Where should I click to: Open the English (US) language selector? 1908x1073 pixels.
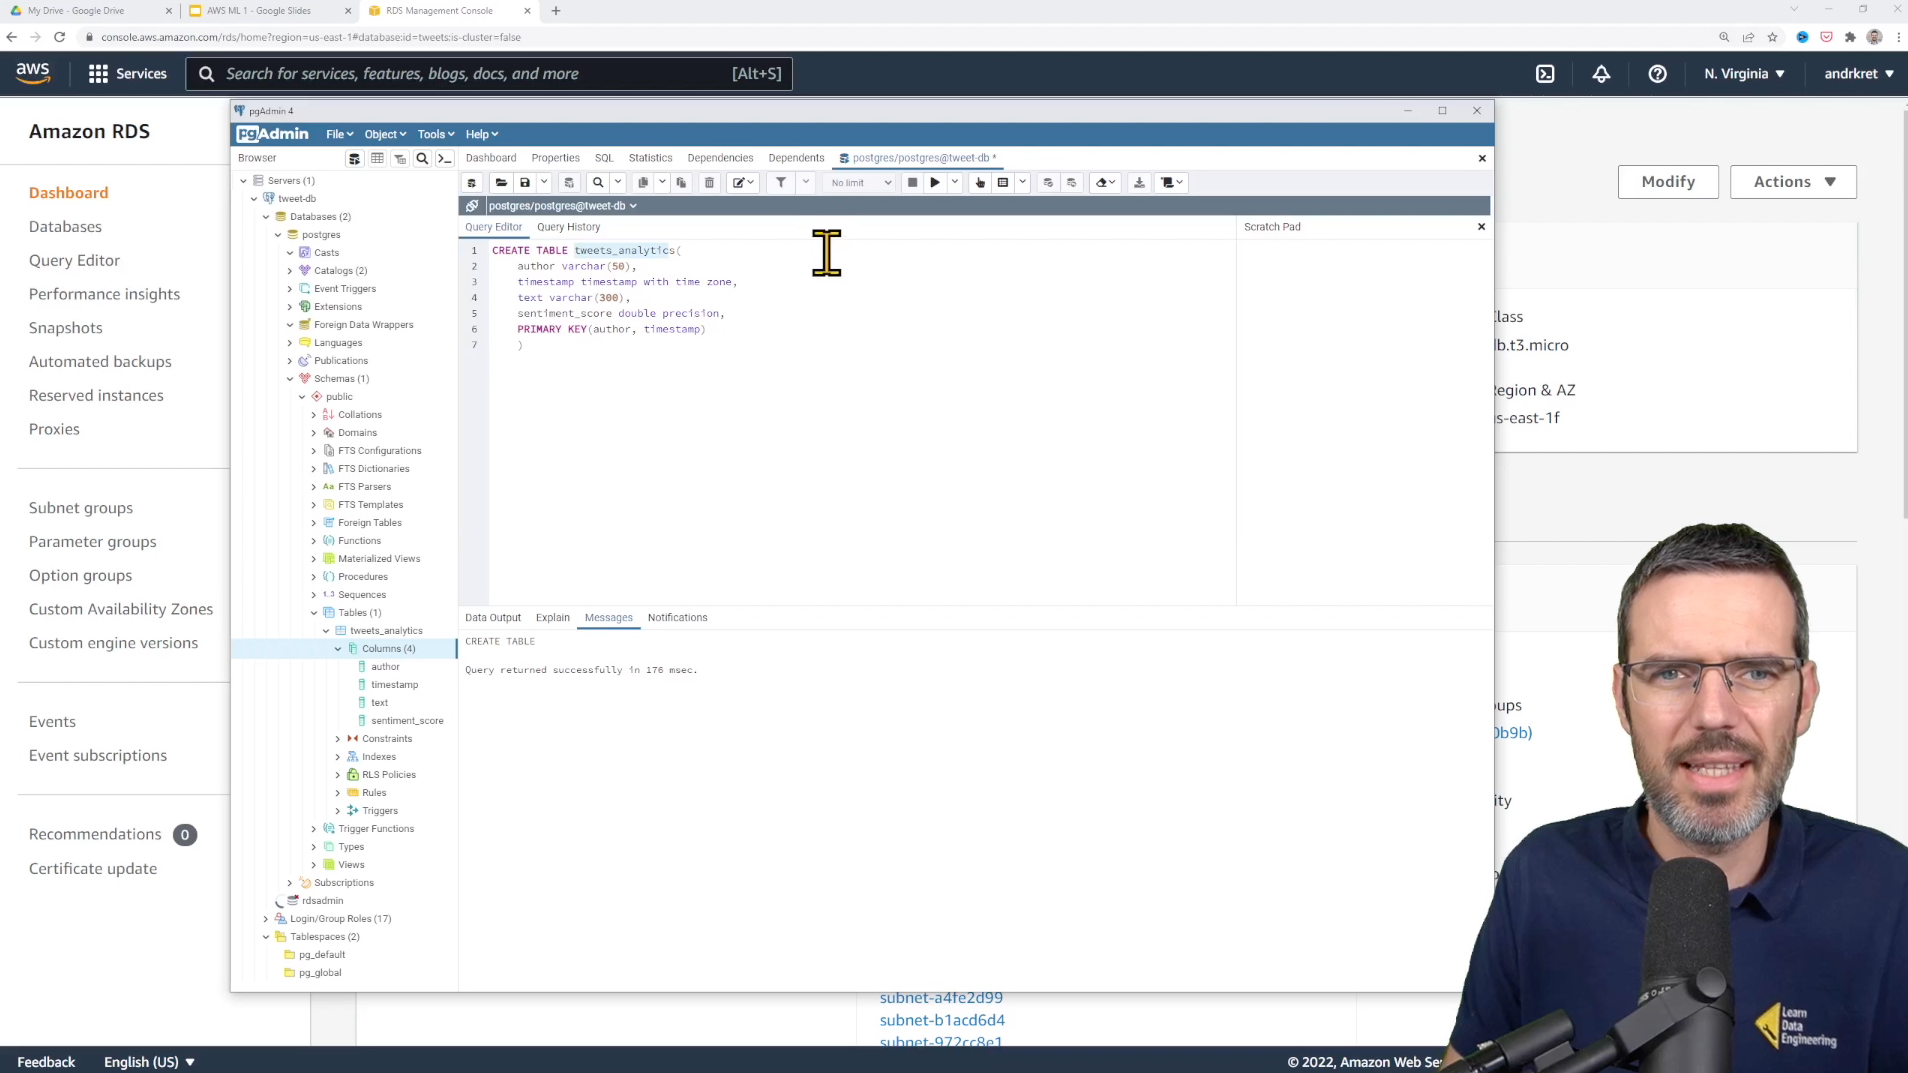tap(149, 1062)
